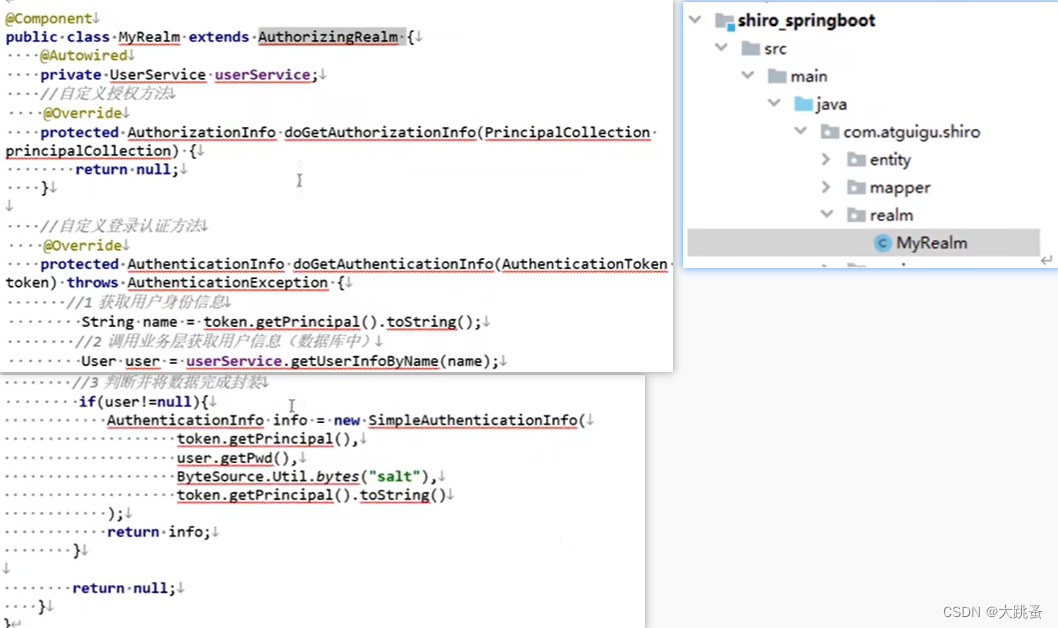Click PrincipalCollection parameter type
Viewport: 1058px width, 628px height.
point(567,132)
